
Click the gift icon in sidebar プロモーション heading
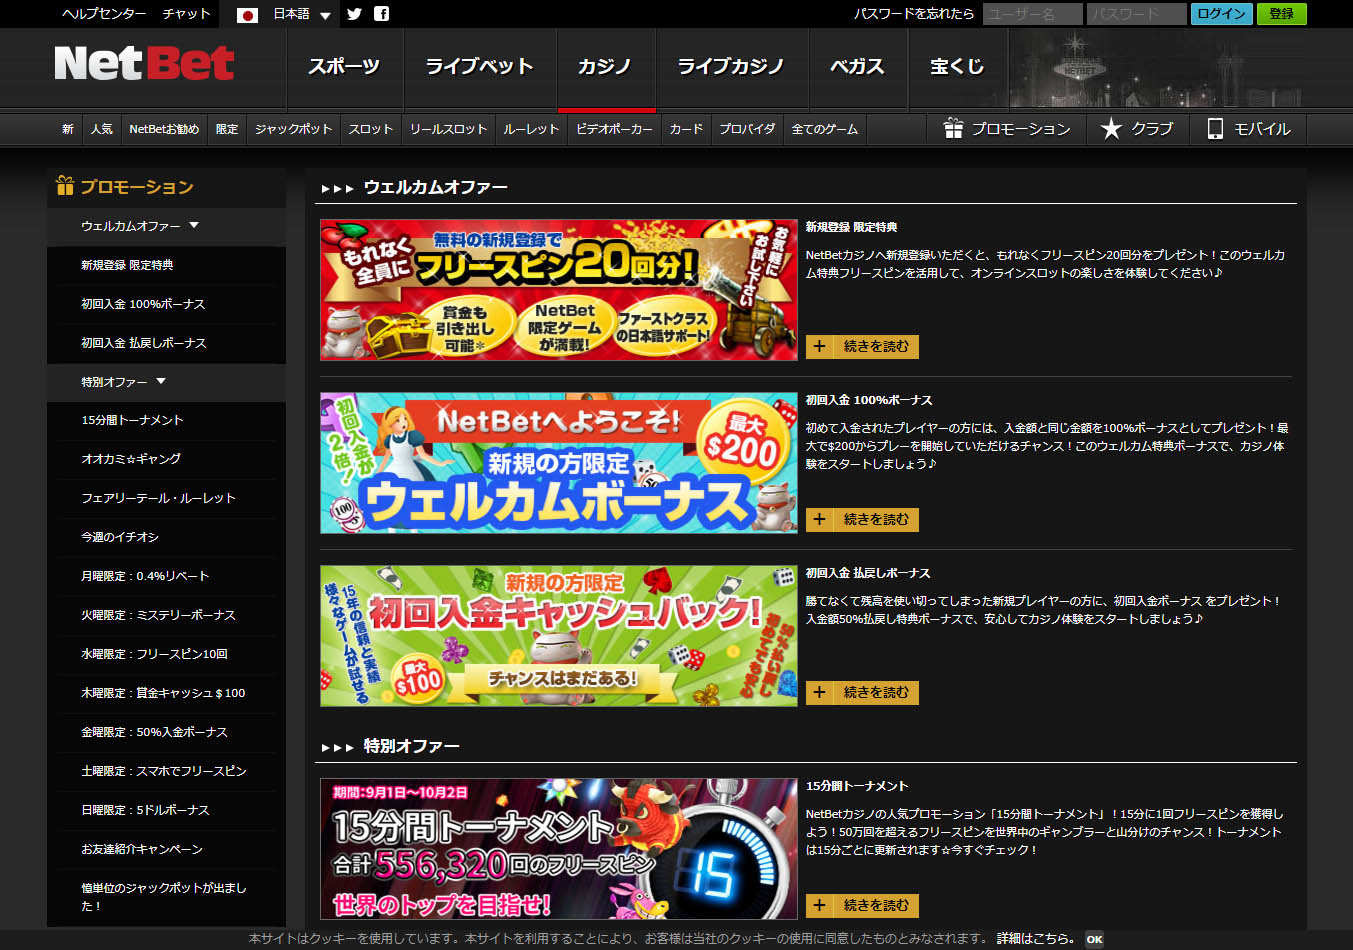[65, 185]
